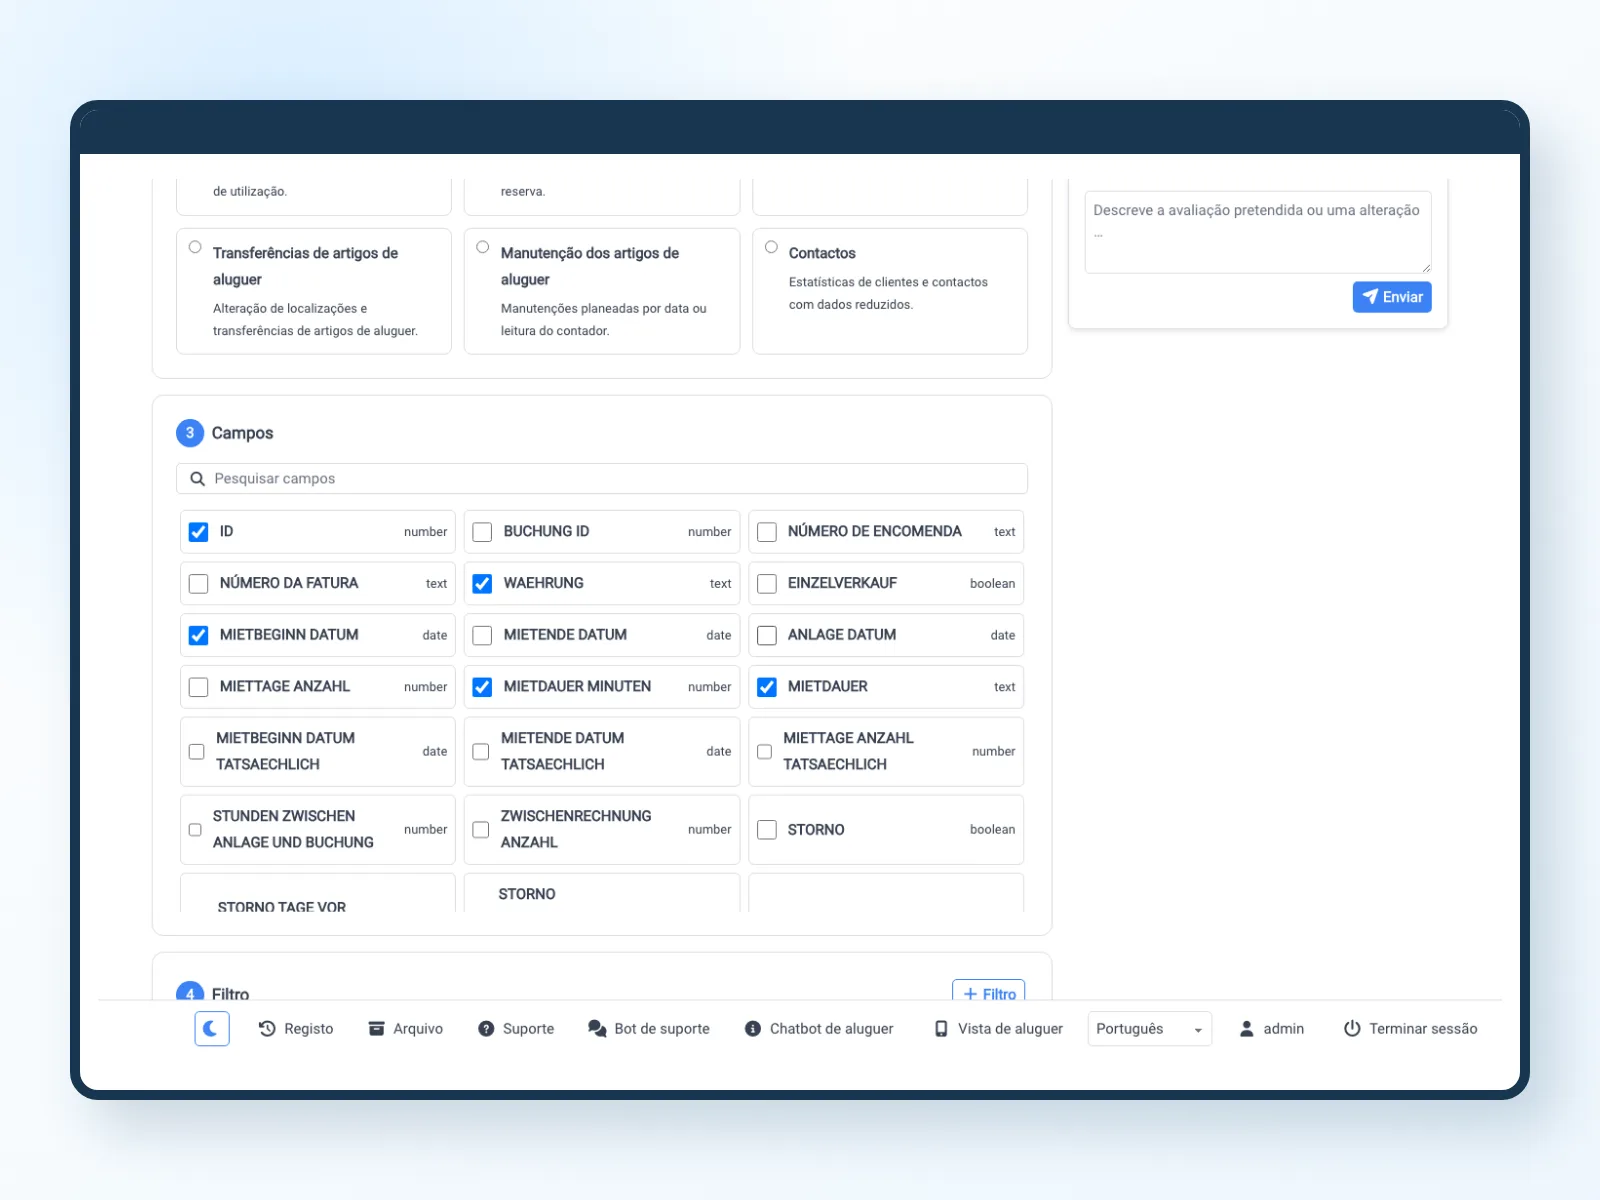The image size is (1600, 1200).
Task: Open the Arquivo archive icon
Action: (x=376, y=1028)
